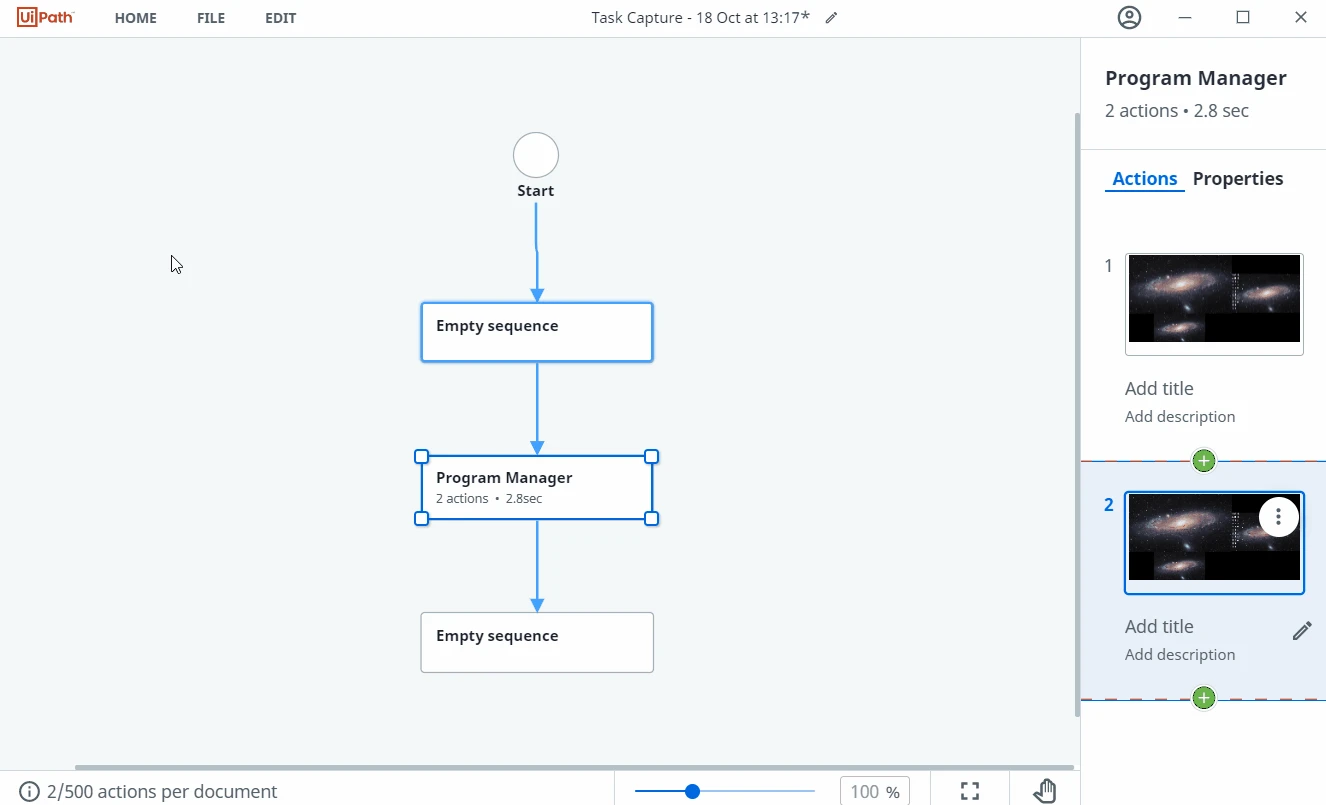Maximize the Task Capture window
1326x805 pixels.
(x=1243, y=17)
